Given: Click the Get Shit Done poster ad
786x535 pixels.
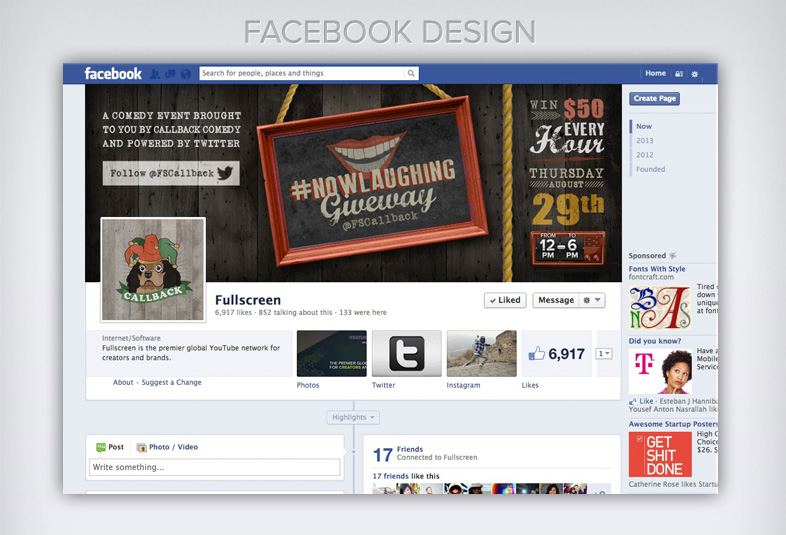Looking at the screenshot, I should click(x=660, y=454).
